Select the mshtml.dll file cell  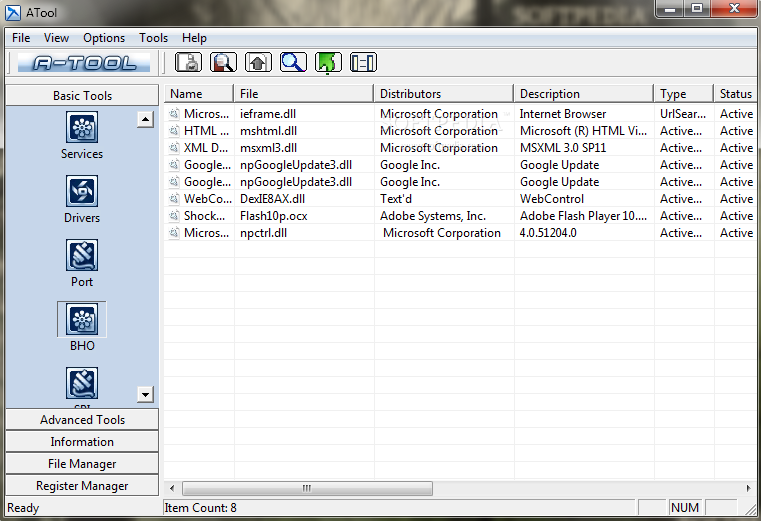[268, 131]
